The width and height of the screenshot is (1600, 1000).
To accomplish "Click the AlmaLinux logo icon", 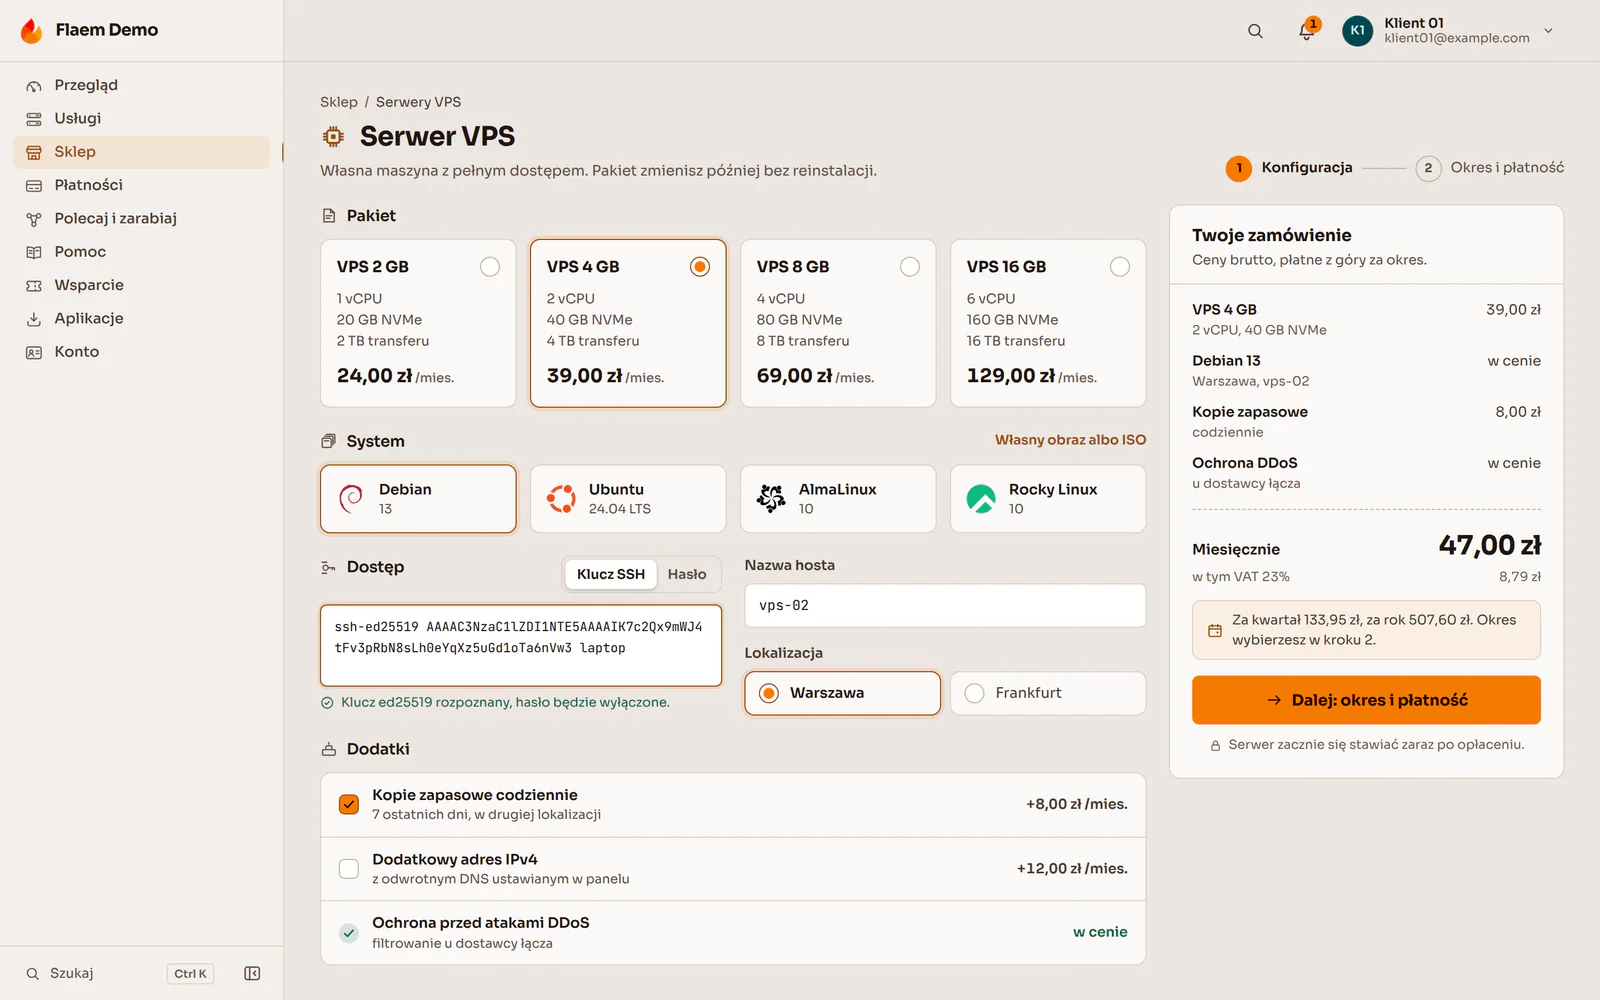I will pyautogui.click(x=771, y=498).
